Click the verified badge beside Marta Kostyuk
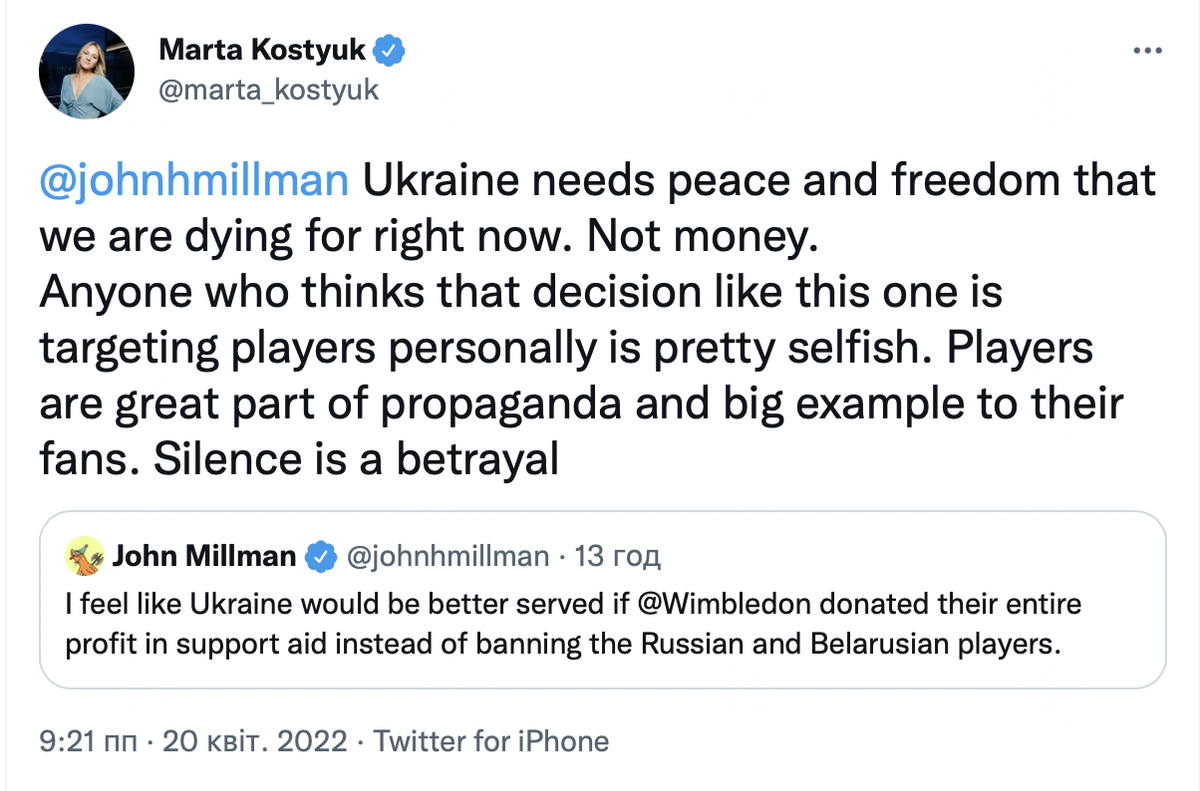This screenshot has height=791, width=1200. tap(389, 50)
